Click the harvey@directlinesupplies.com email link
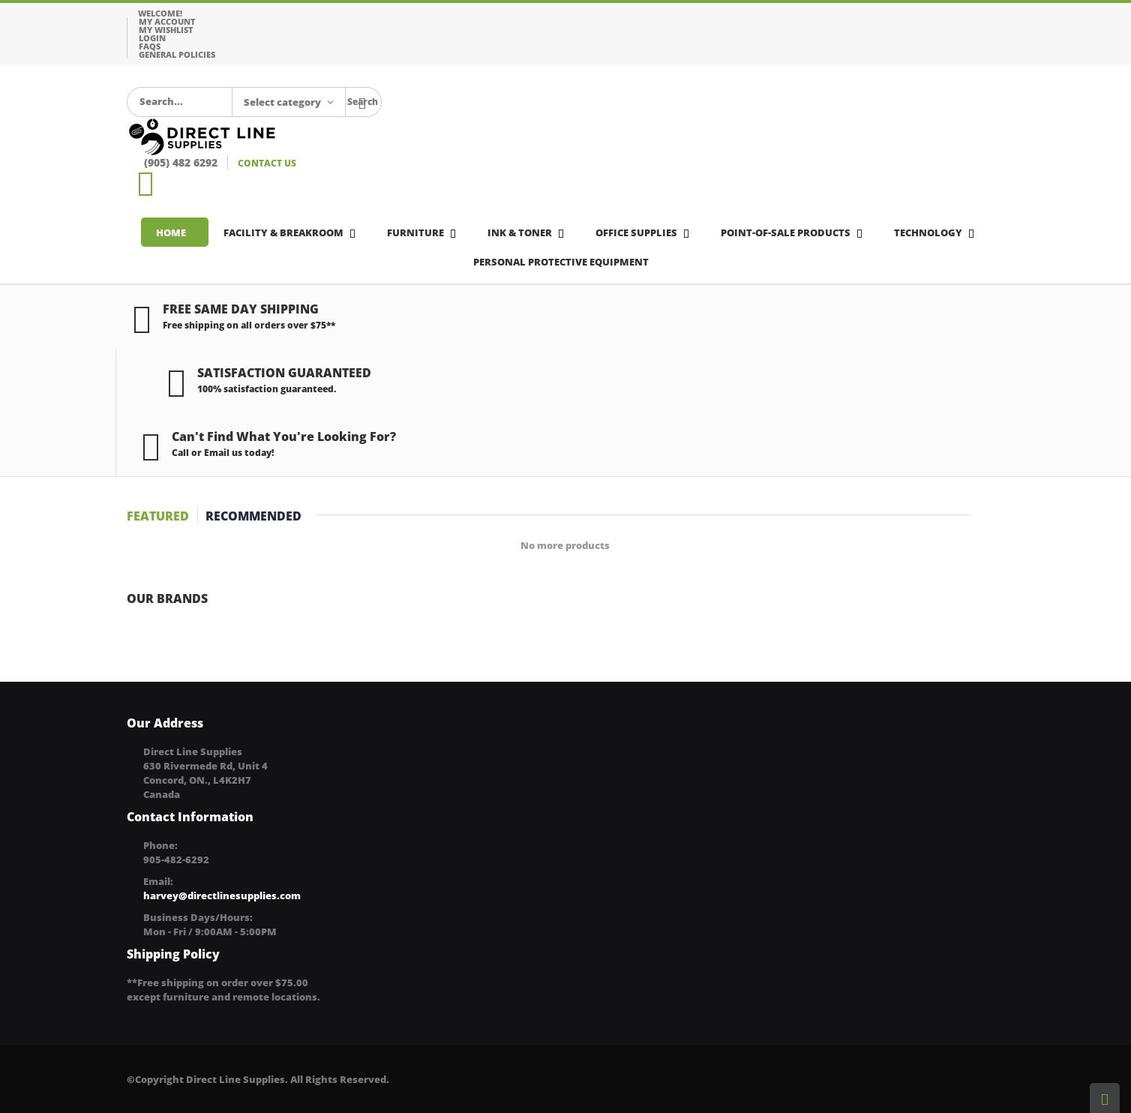 pyautogui.click(x=221, y=895)
